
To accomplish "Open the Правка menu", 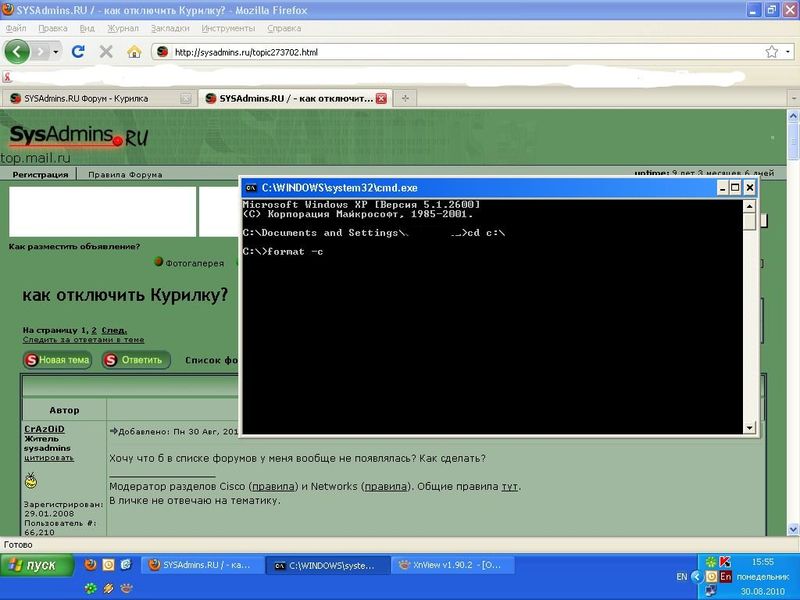I will pos(53,28).
